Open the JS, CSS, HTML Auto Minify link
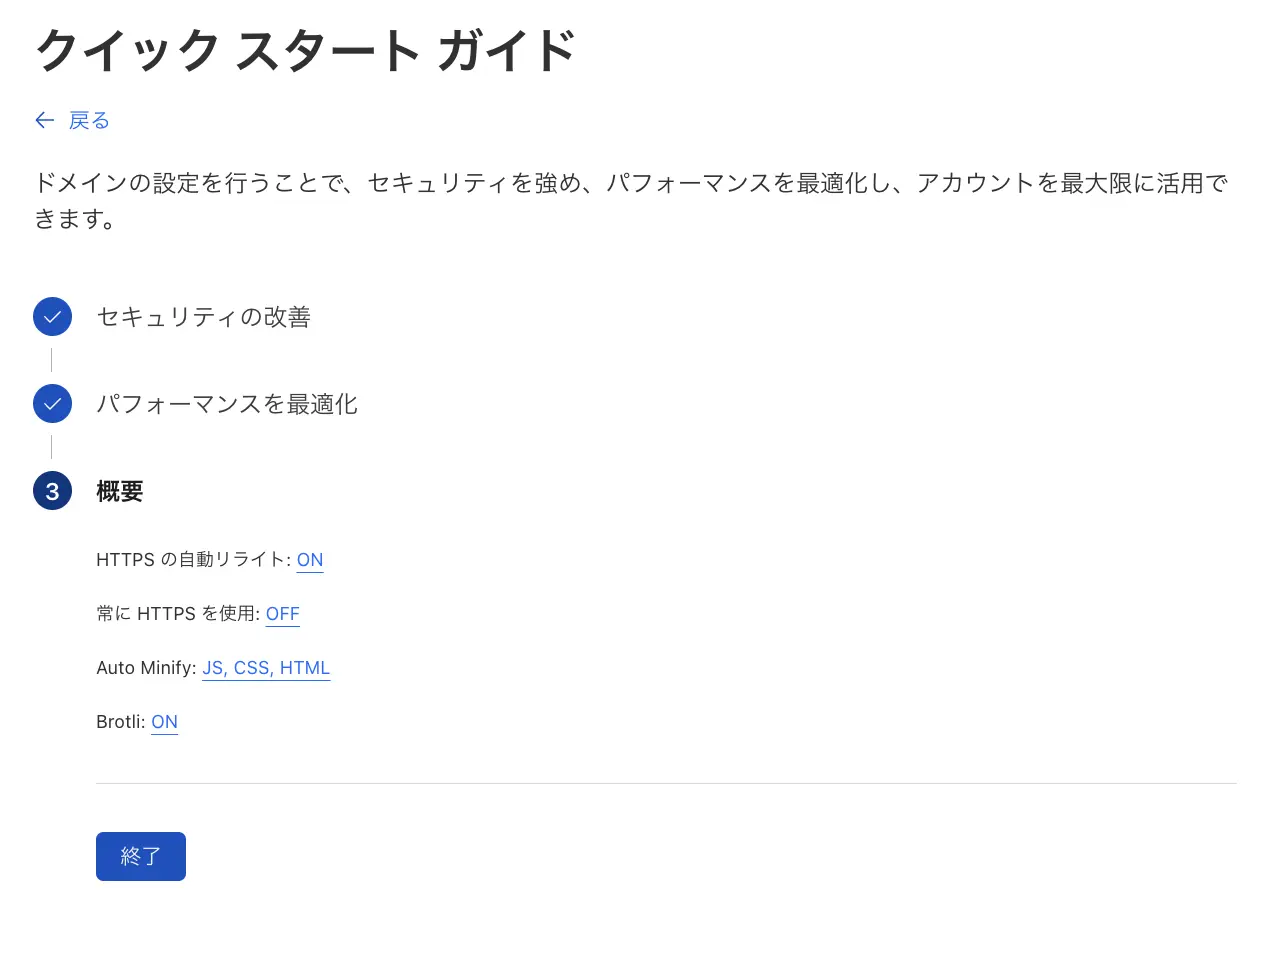Image resolution: width=1264 pixels, height=964 pixels. (266, 668)
